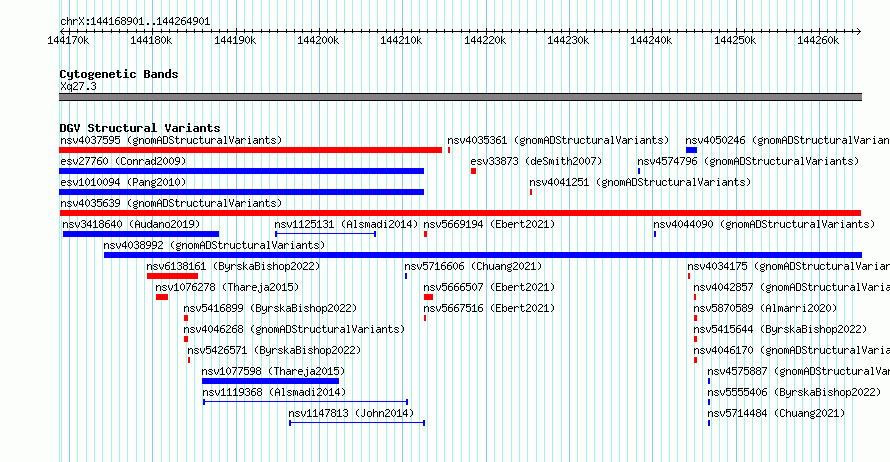Click the nsv4041251 variant label
Viewport: 890px width, 462px height.
(640, 182)
